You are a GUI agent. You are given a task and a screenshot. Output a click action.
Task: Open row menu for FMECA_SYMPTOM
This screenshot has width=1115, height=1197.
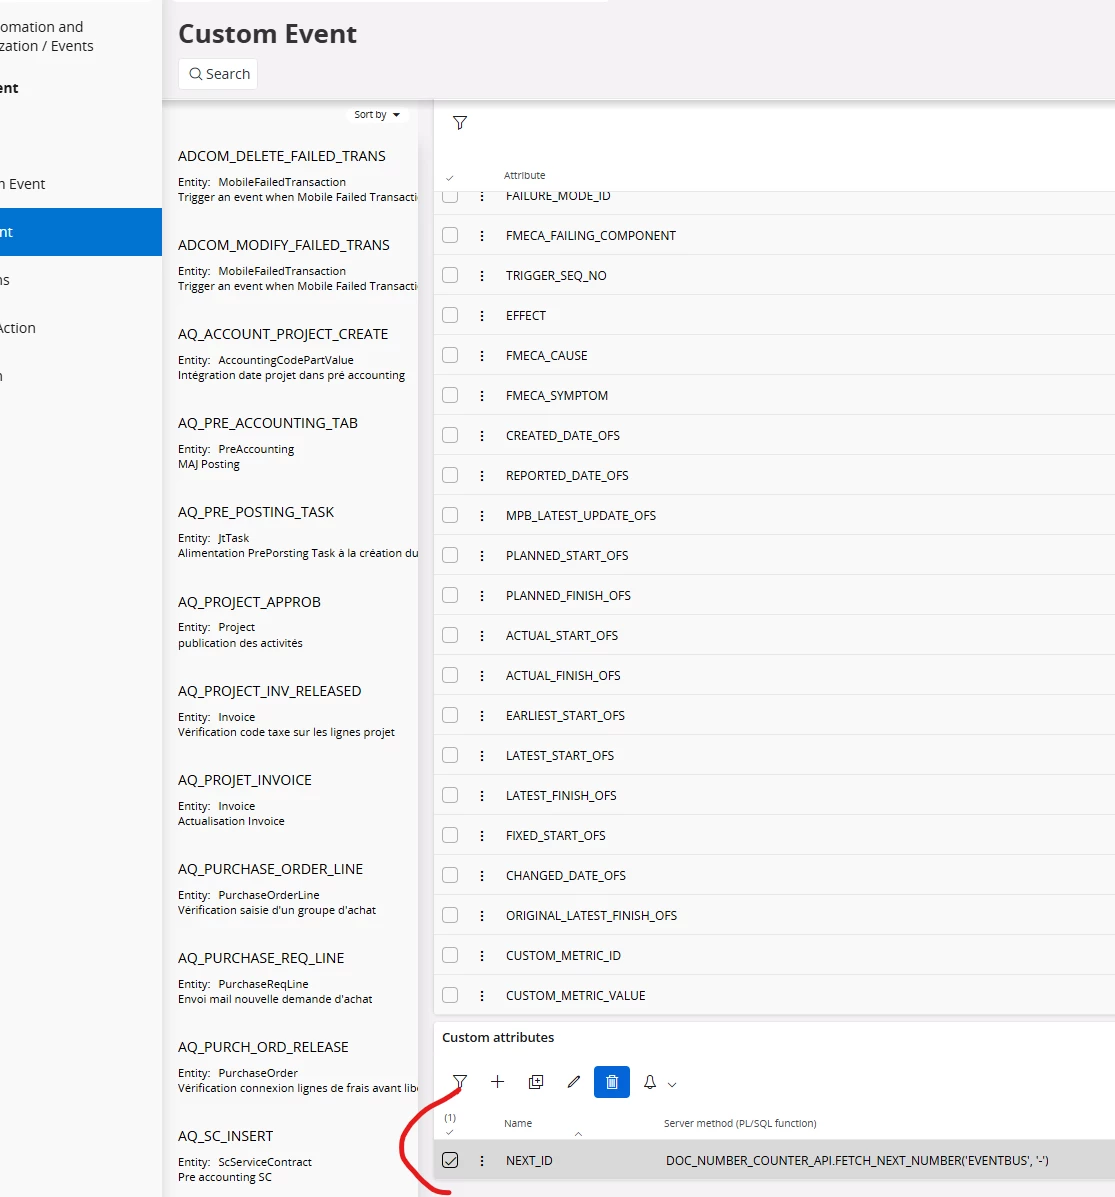pyautogui.click(x=482, y=395)
